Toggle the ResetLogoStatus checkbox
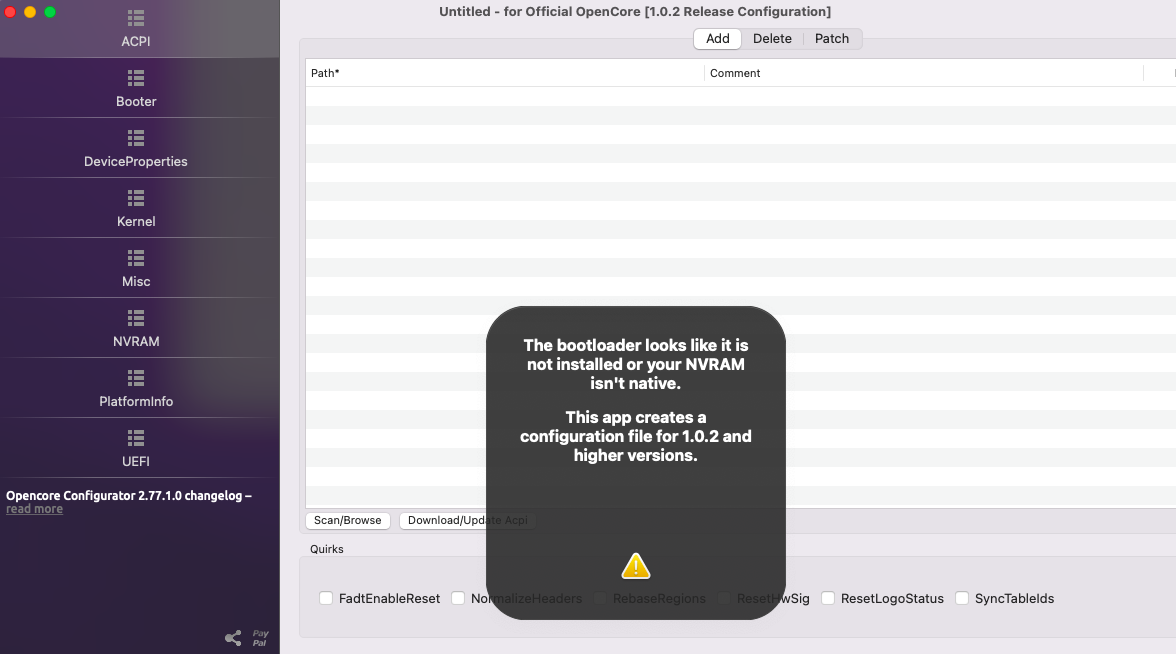The height and width of the screenshot is (654, 1176). point(828,598)
